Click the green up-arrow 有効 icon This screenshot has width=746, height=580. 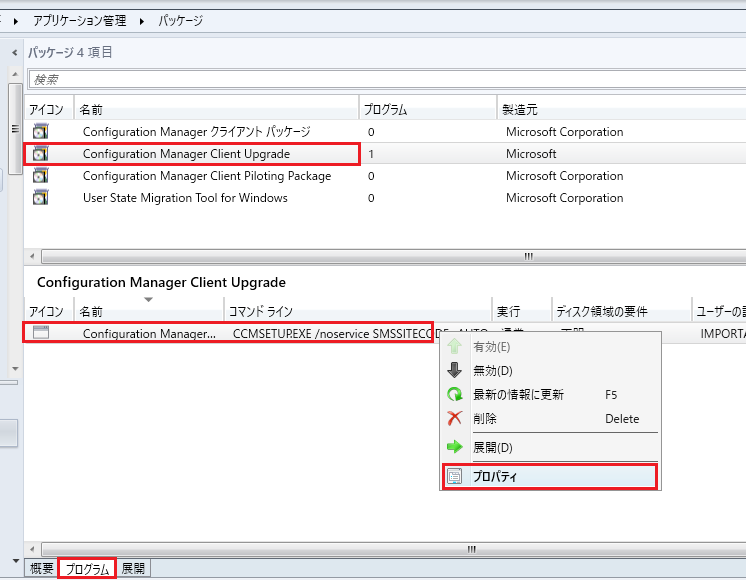454,346
